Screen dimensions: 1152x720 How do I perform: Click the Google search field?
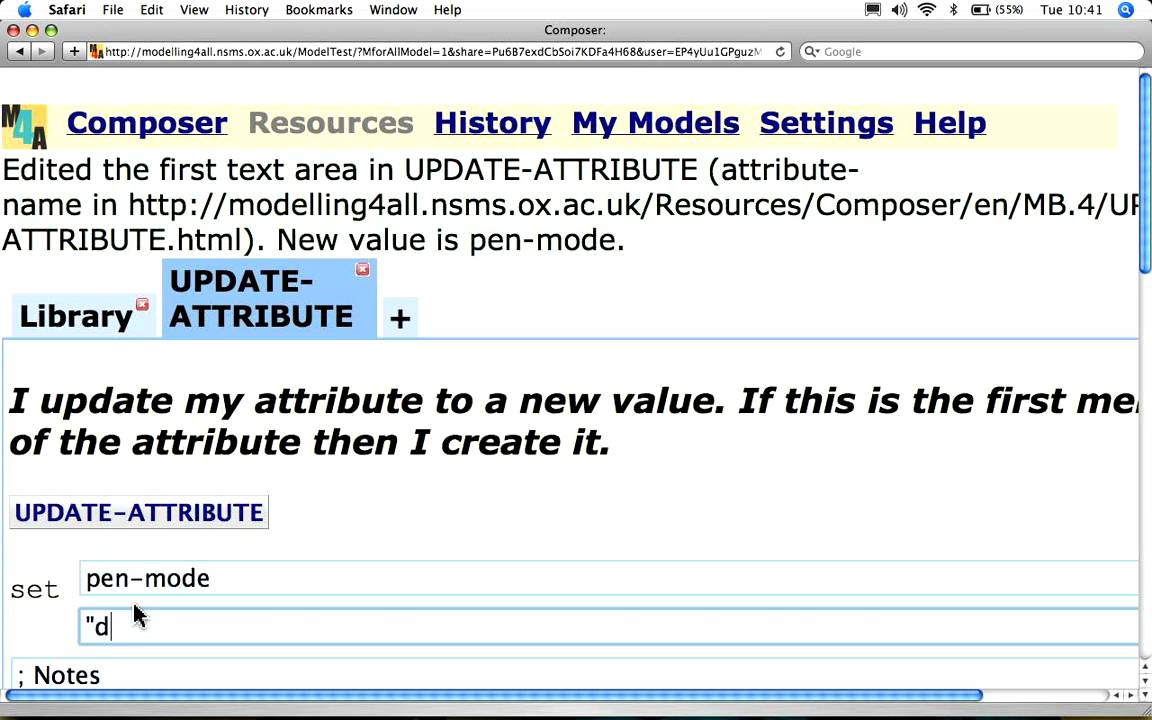click(x=971, y=51)
